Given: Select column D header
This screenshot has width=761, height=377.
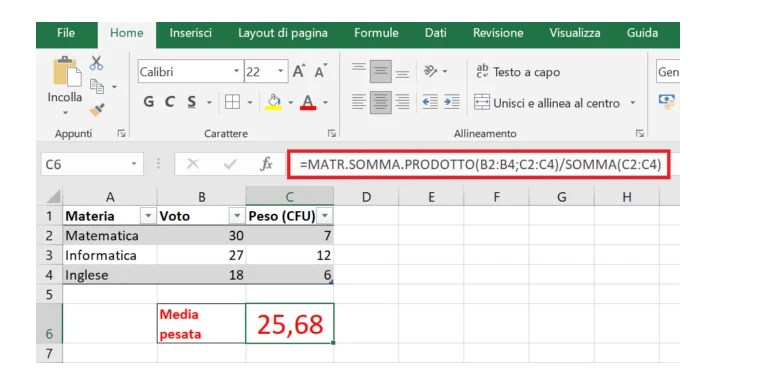Looking at the screenshot, I should 366,197.
